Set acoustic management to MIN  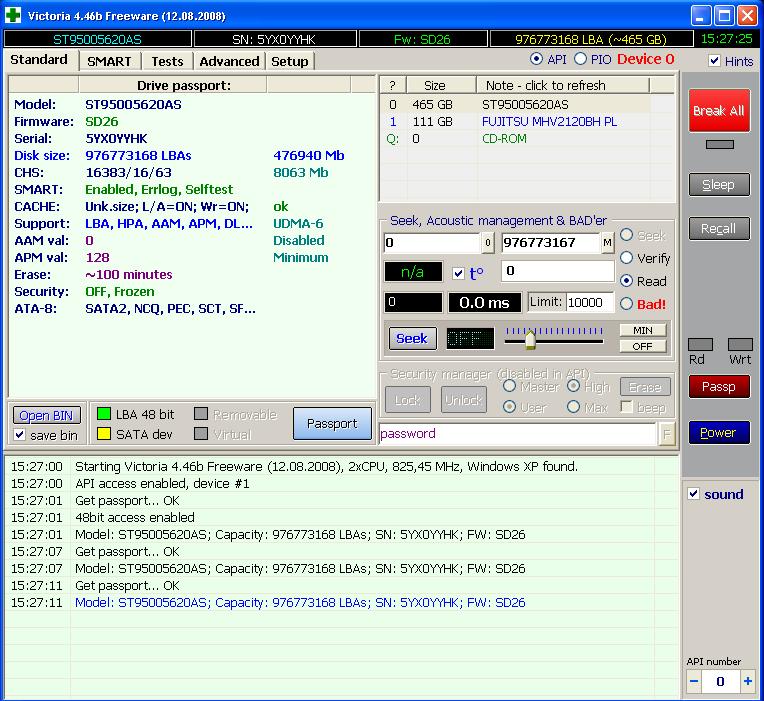642,330
